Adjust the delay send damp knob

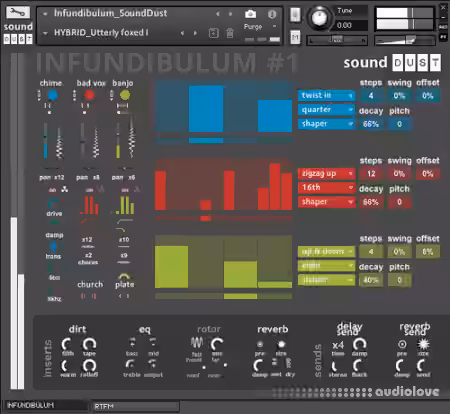[359, 344]
